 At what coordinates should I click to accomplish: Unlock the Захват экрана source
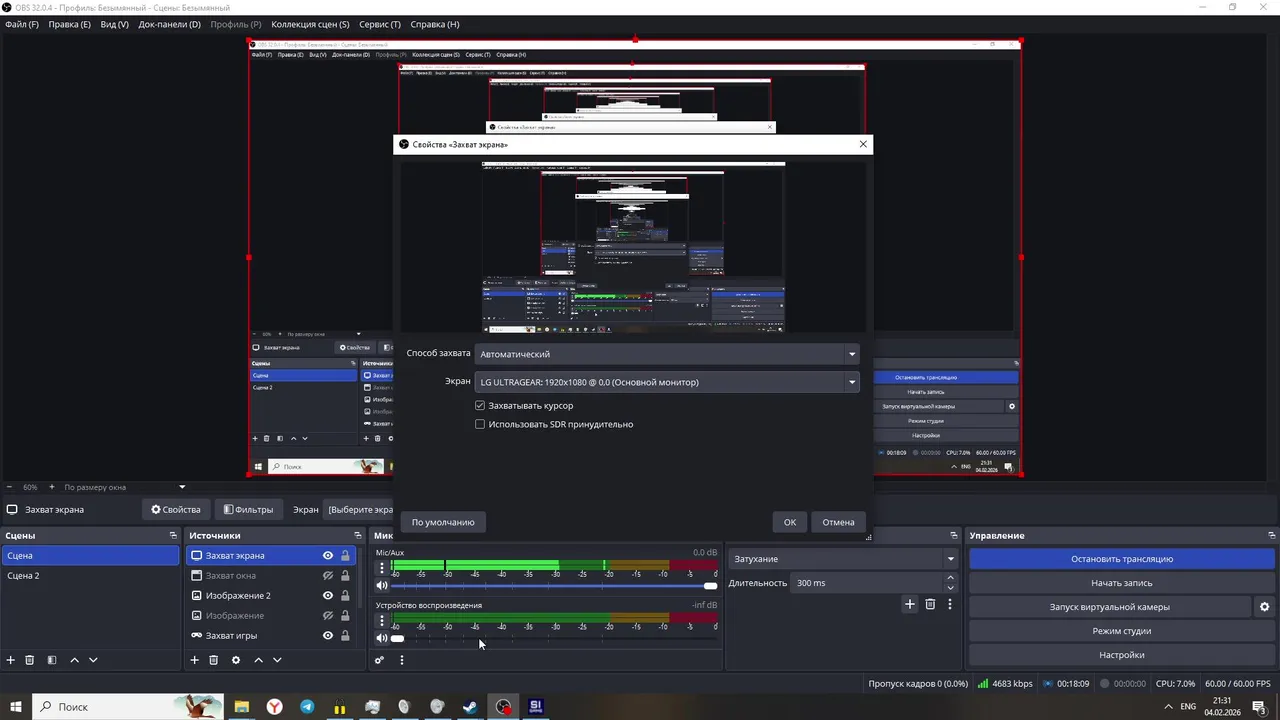(345, 556)
